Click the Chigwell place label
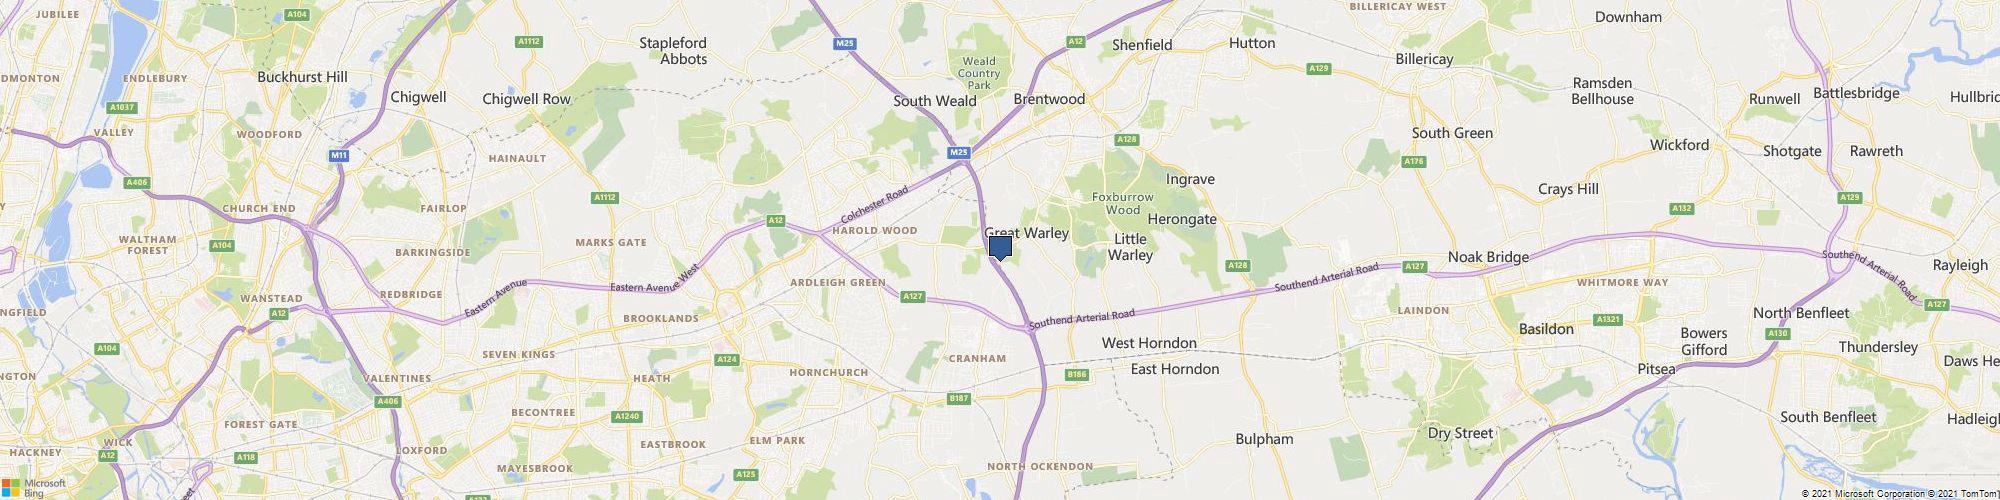 pyautogui.click(x=418, y=98)
